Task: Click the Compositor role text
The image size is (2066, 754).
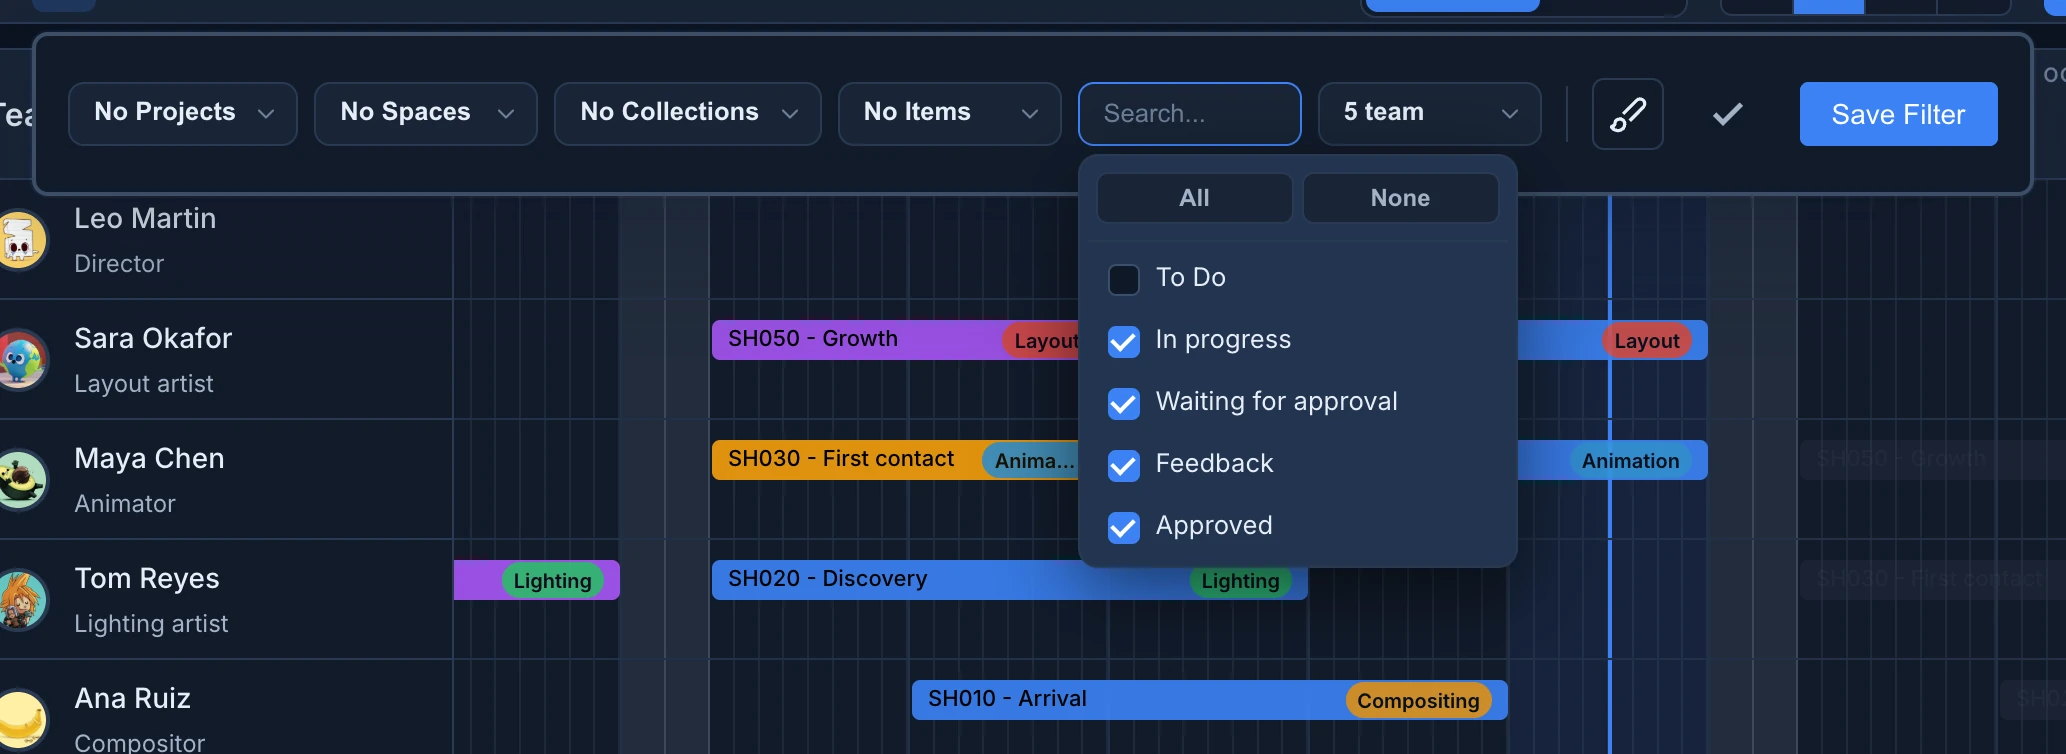Action: point(139,742)
